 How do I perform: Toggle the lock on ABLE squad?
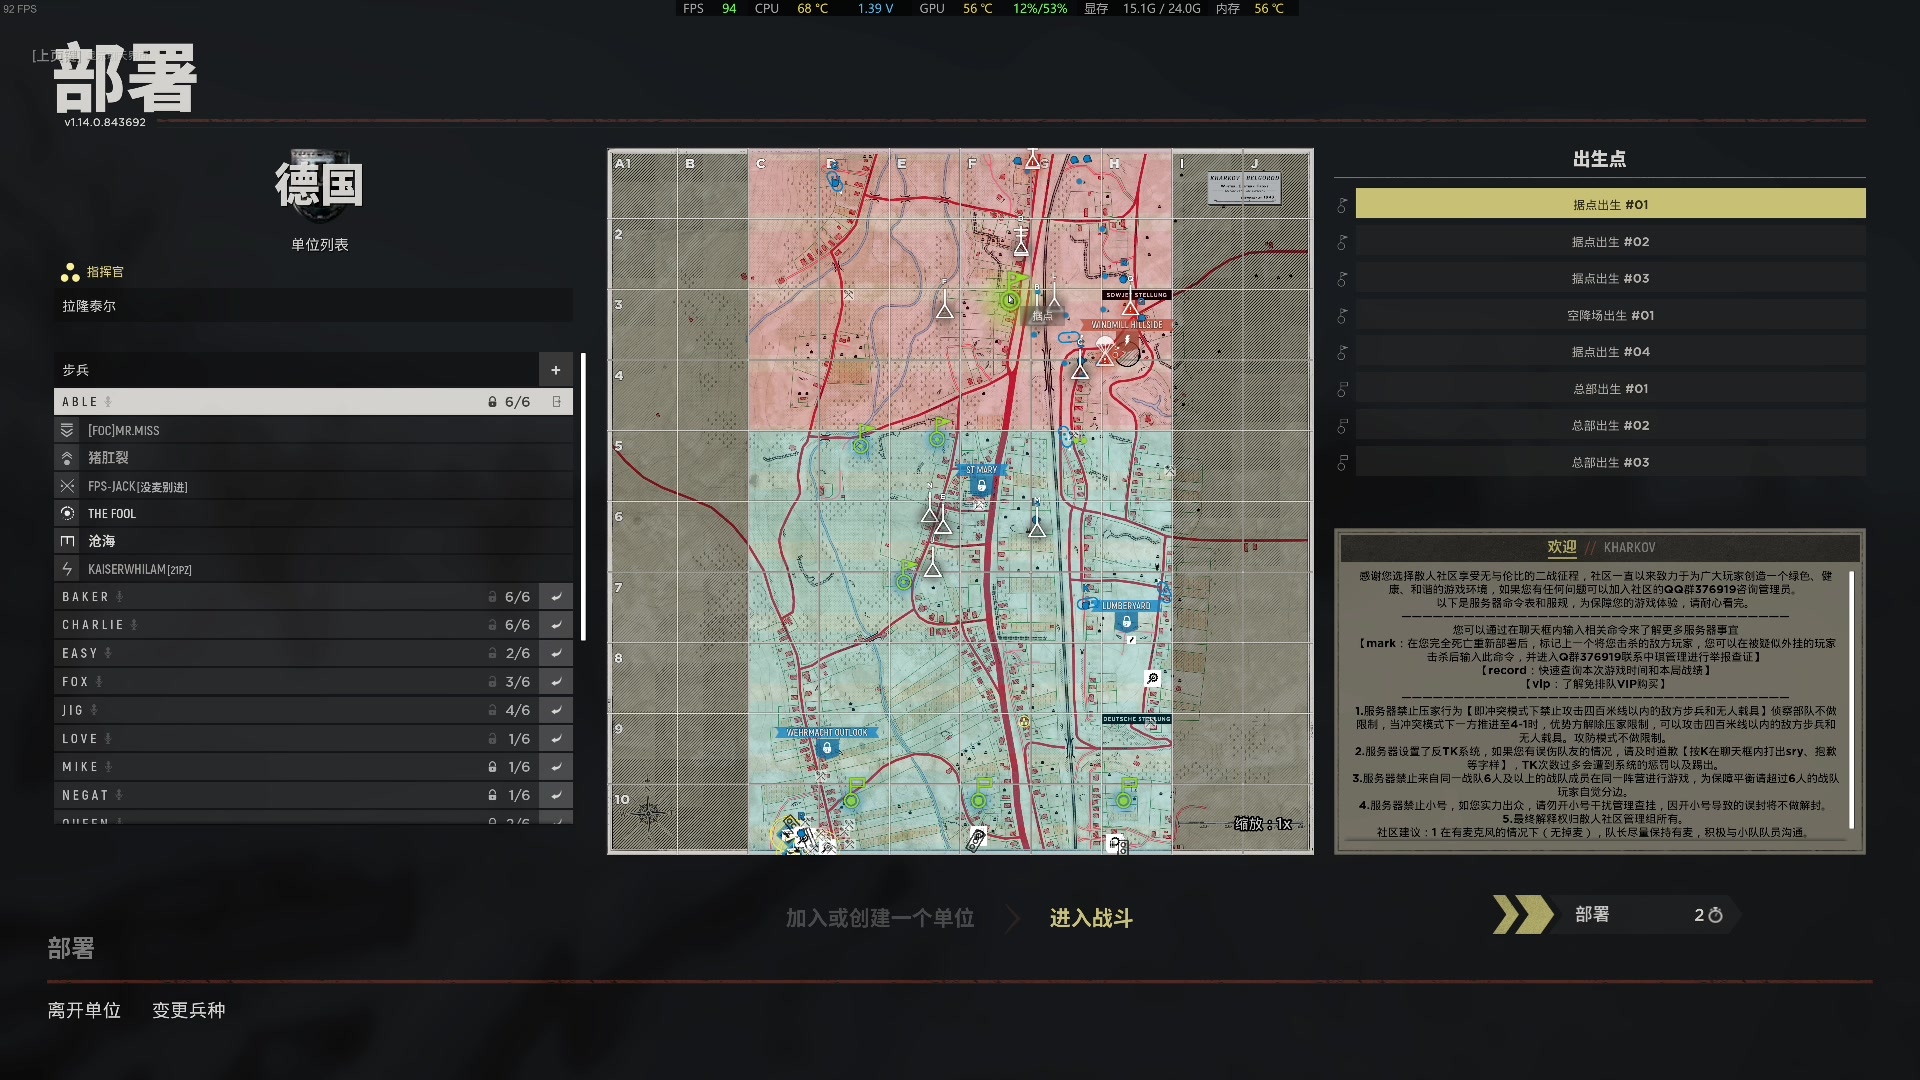[x=492, y=402]
